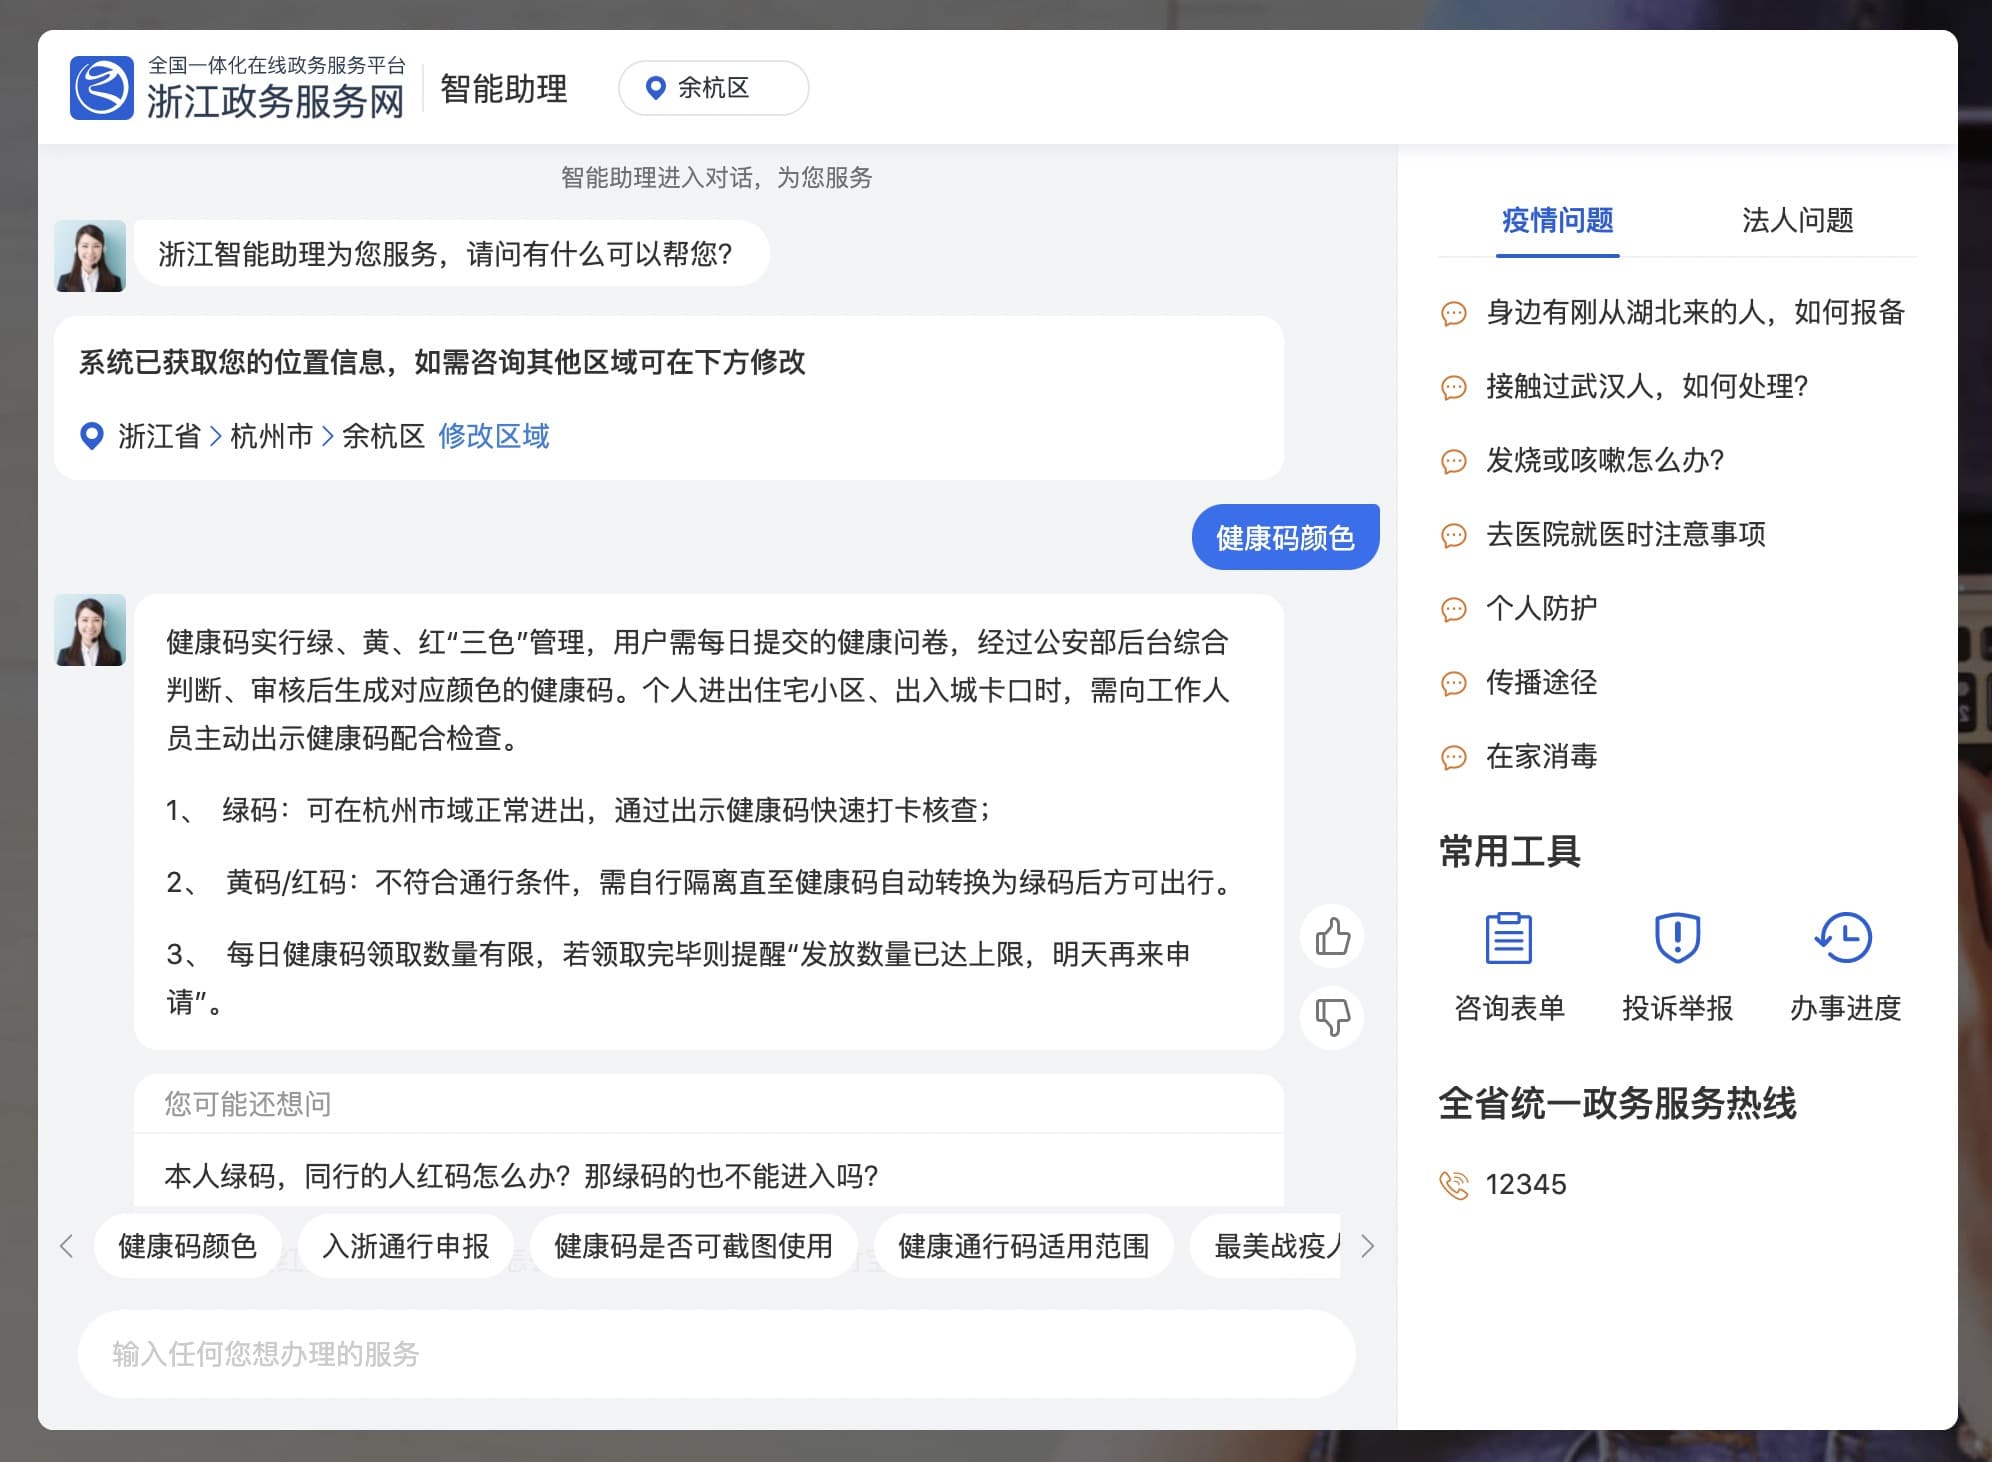Select the 疫情问题 tab
Screen dimensions: 1992x1462
tap(1557, 220)
